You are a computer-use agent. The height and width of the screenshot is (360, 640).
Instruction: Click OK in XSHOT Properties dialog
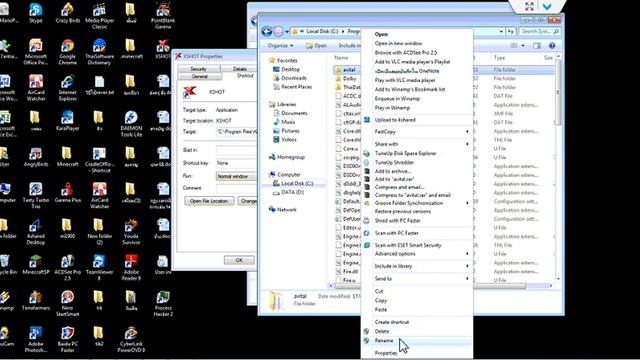click(239, 260)
